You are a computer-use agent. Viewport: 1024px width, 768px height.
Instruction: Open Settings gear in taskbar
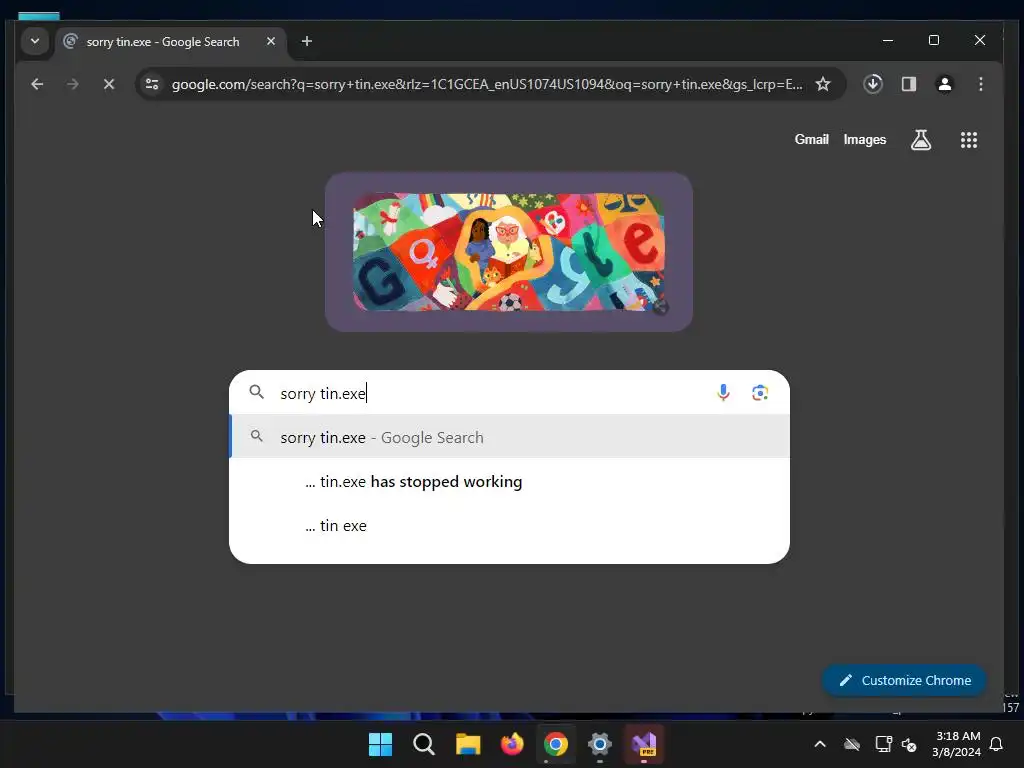click(x=600, y=744)
